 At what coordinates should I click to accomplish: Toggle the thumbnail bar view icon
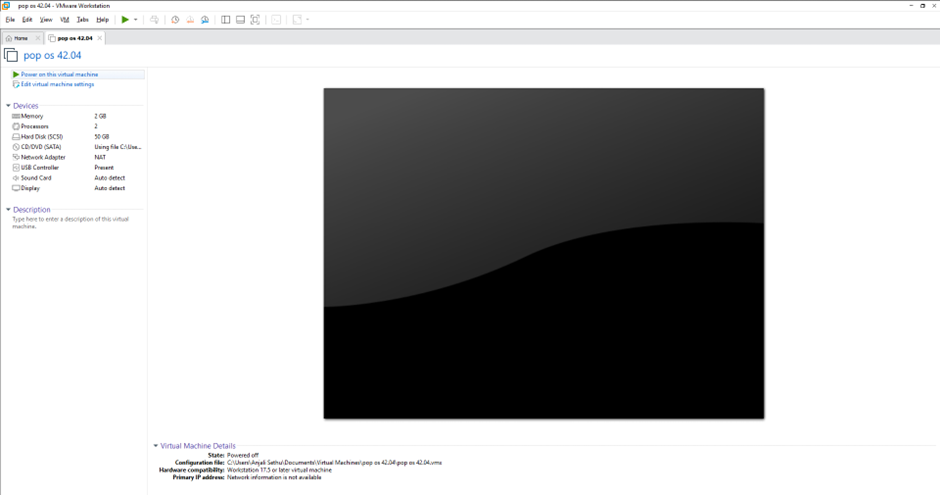(240, 19)
